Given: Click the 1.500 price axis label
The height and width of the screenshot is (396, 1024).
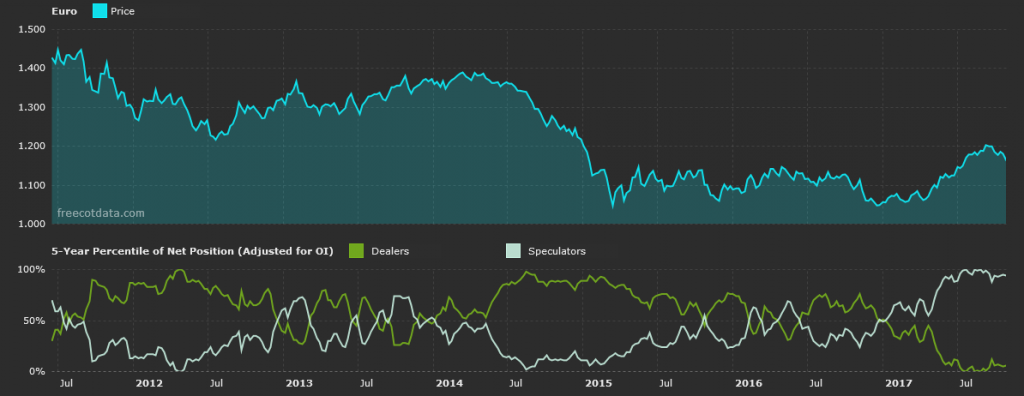Looking at the screenshot, I should click(x=31, y=29).
